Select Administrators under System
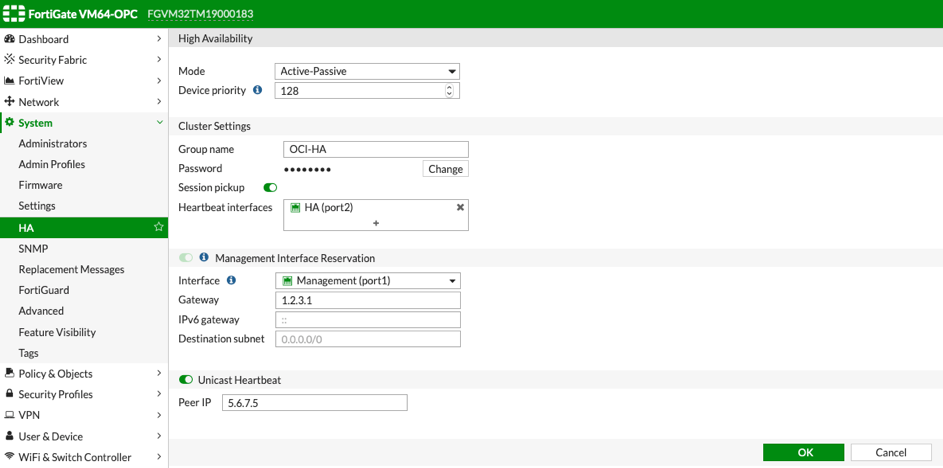The height and width of the screenshot is (468, 943). (x=52, y=144)
